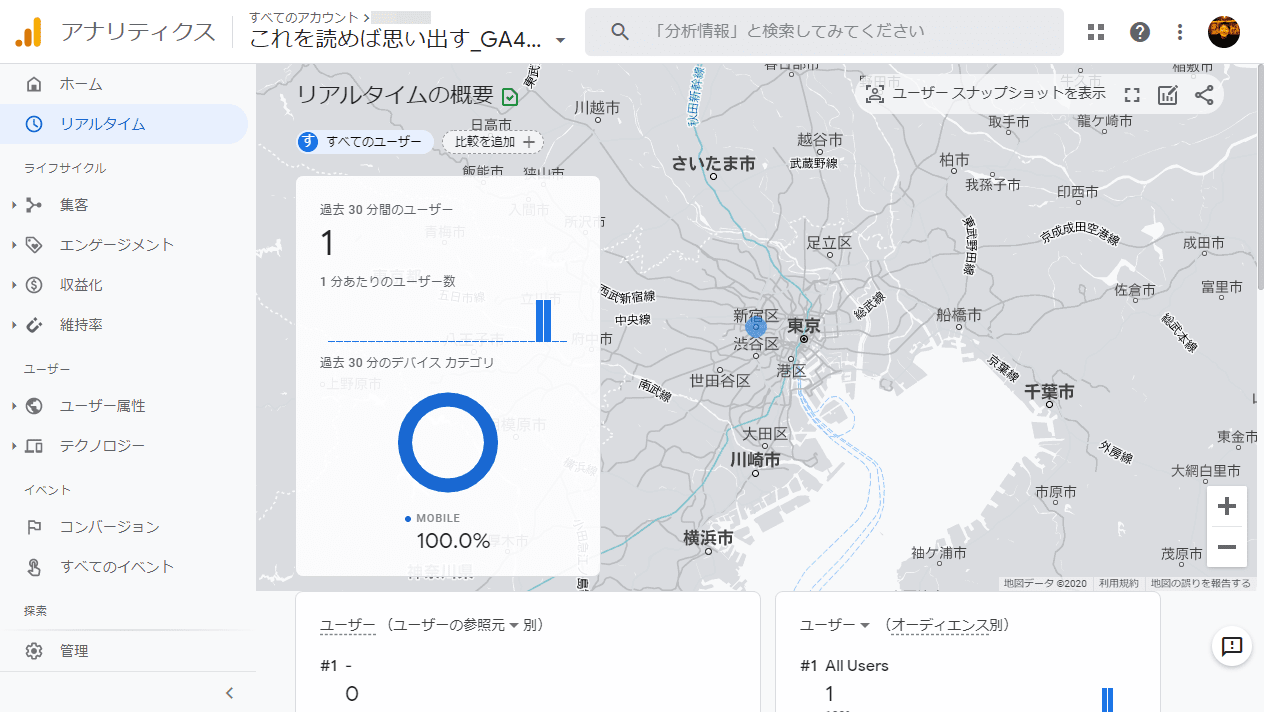Viewport: 1264px width, 712px height.
Task: Click the リアルタイムの概要 report title
Action: [x=395, y=95]
